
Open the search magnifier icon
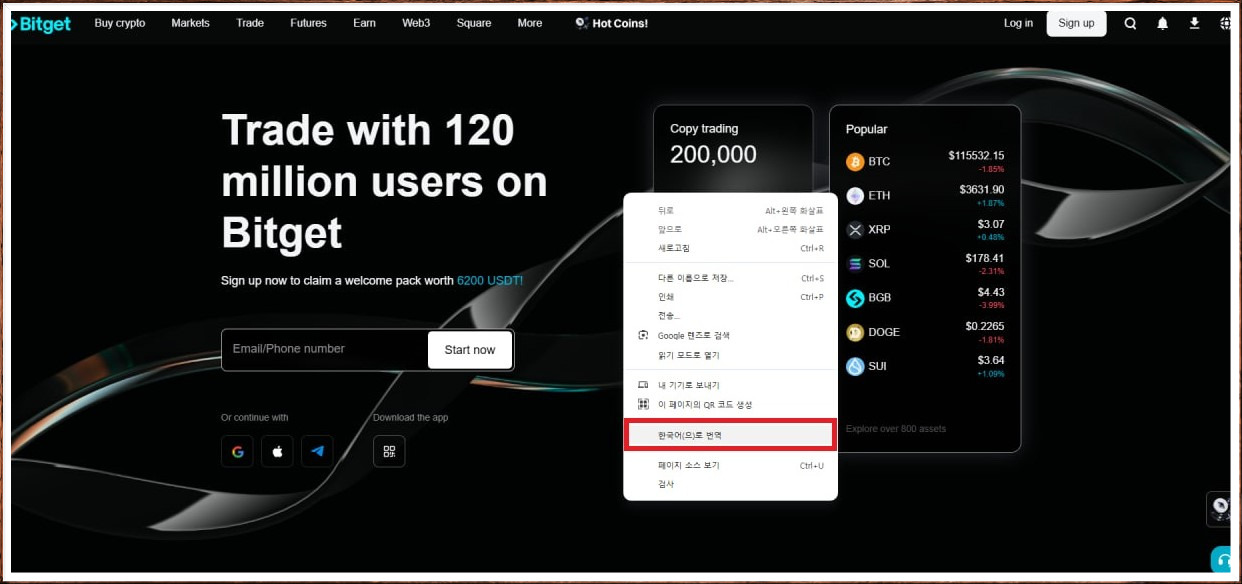click(x=1130, y=24)
